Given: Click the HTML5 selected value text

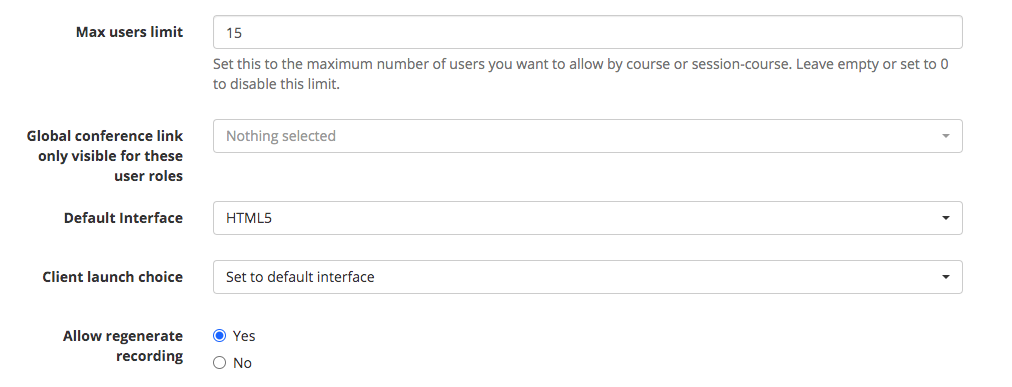Looking at the screenshot, I should [248, 218].
